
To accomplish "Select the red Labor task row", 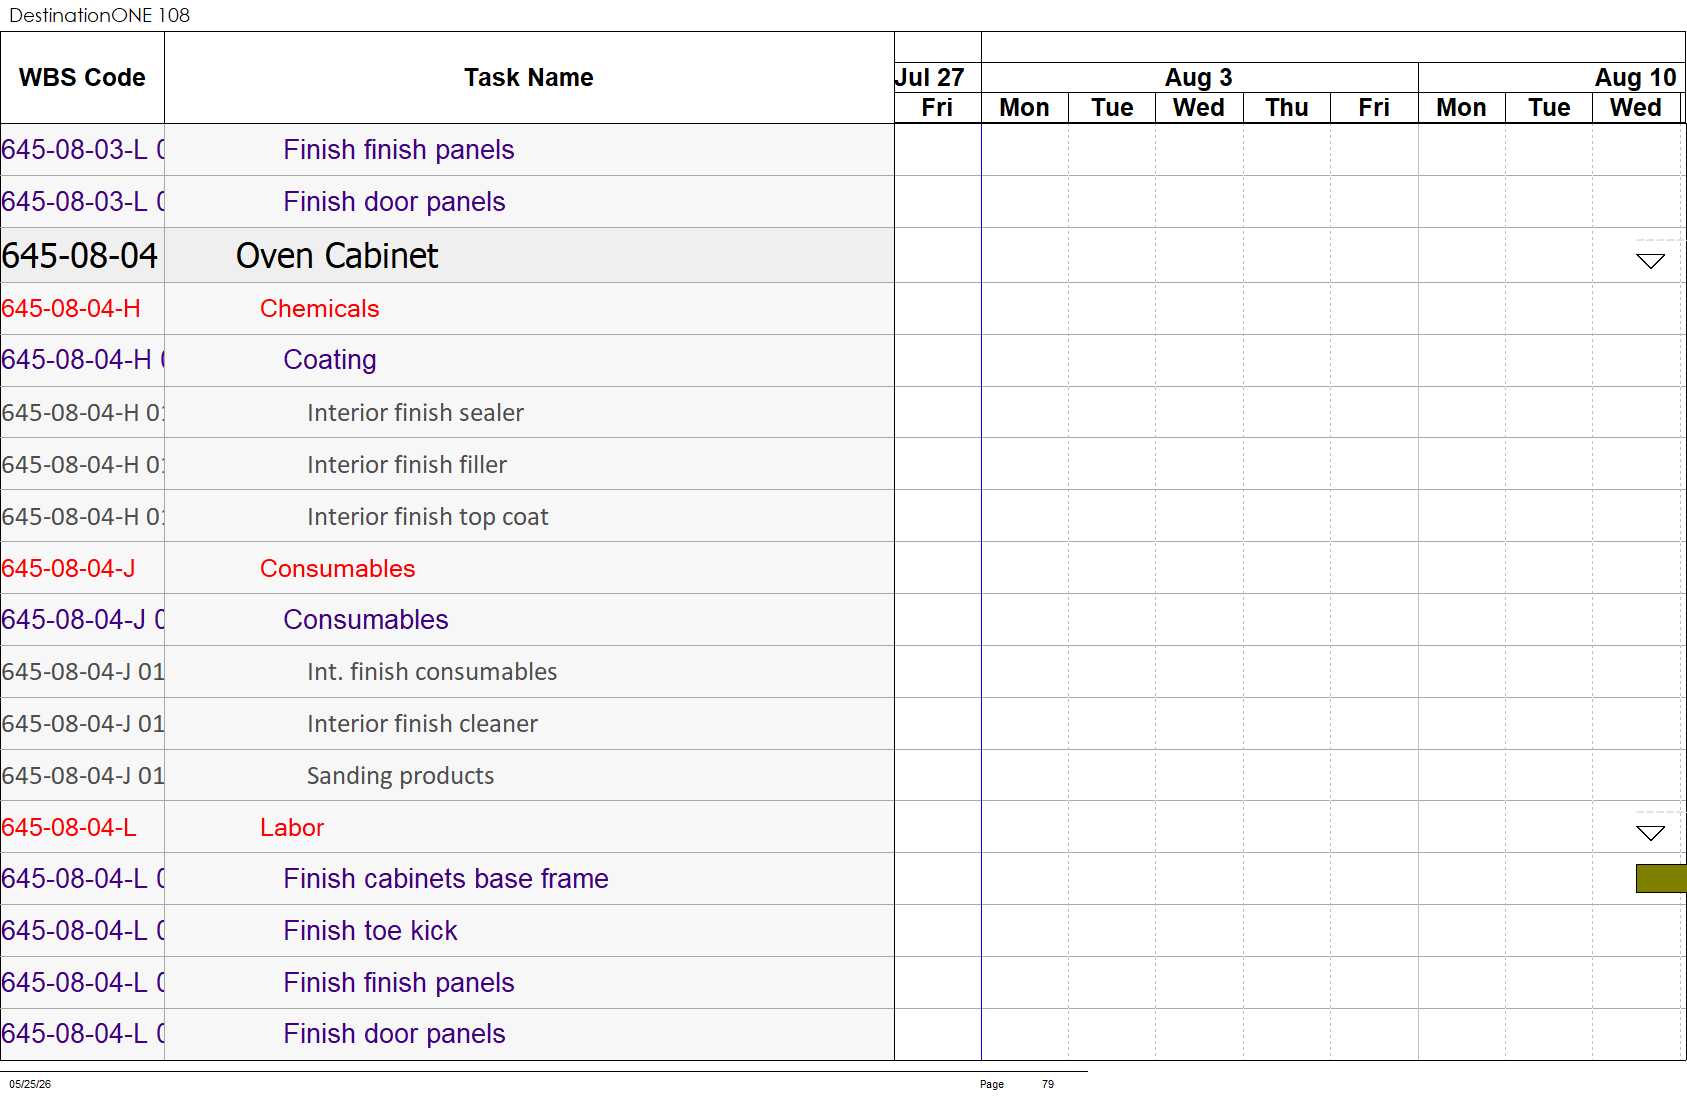I will tap(447, 827).
